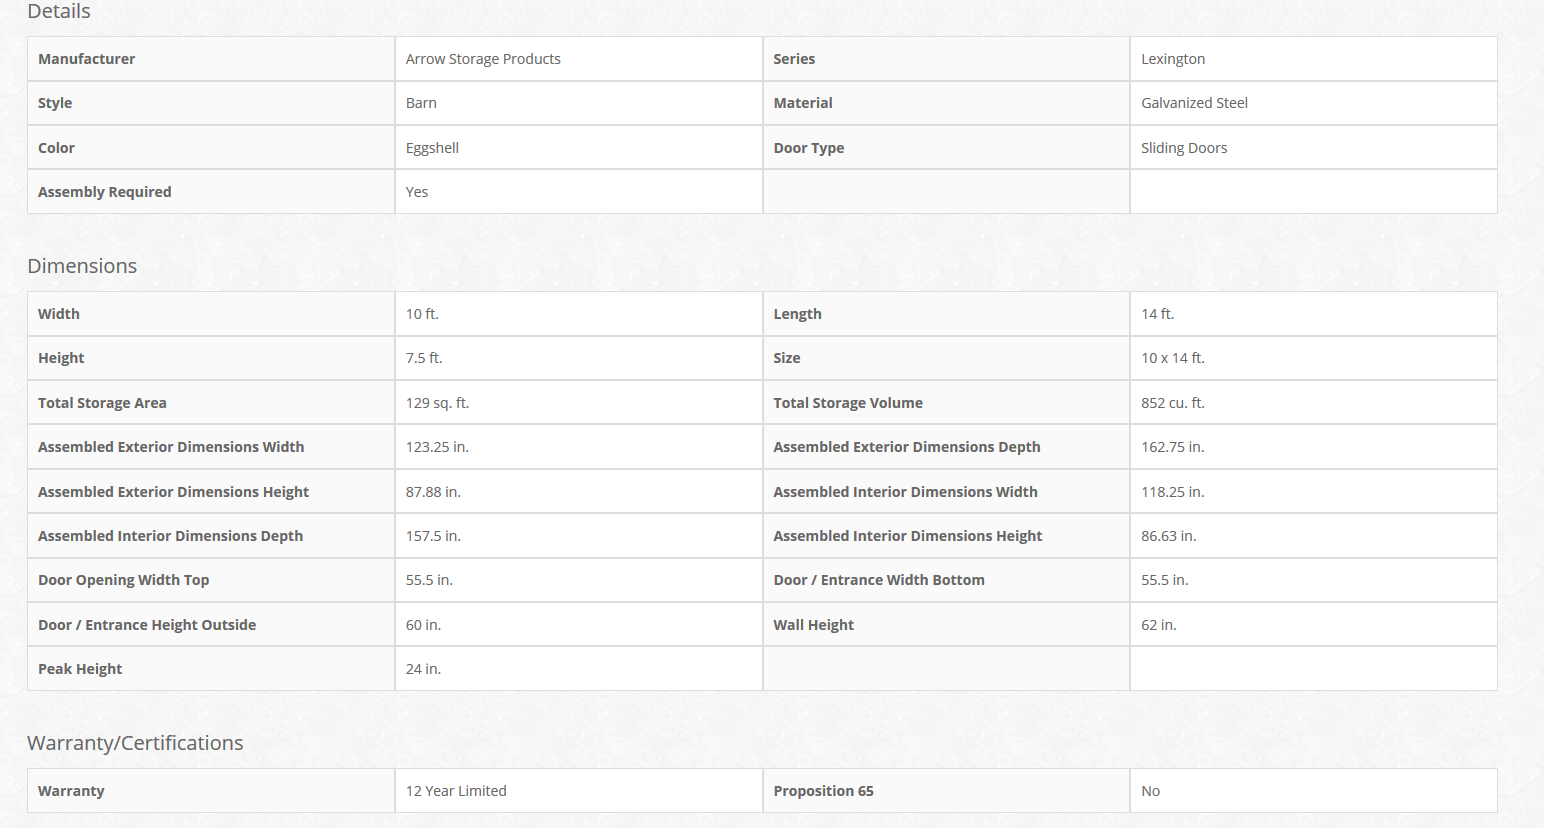Click the Size label cell

click(946, 358)
